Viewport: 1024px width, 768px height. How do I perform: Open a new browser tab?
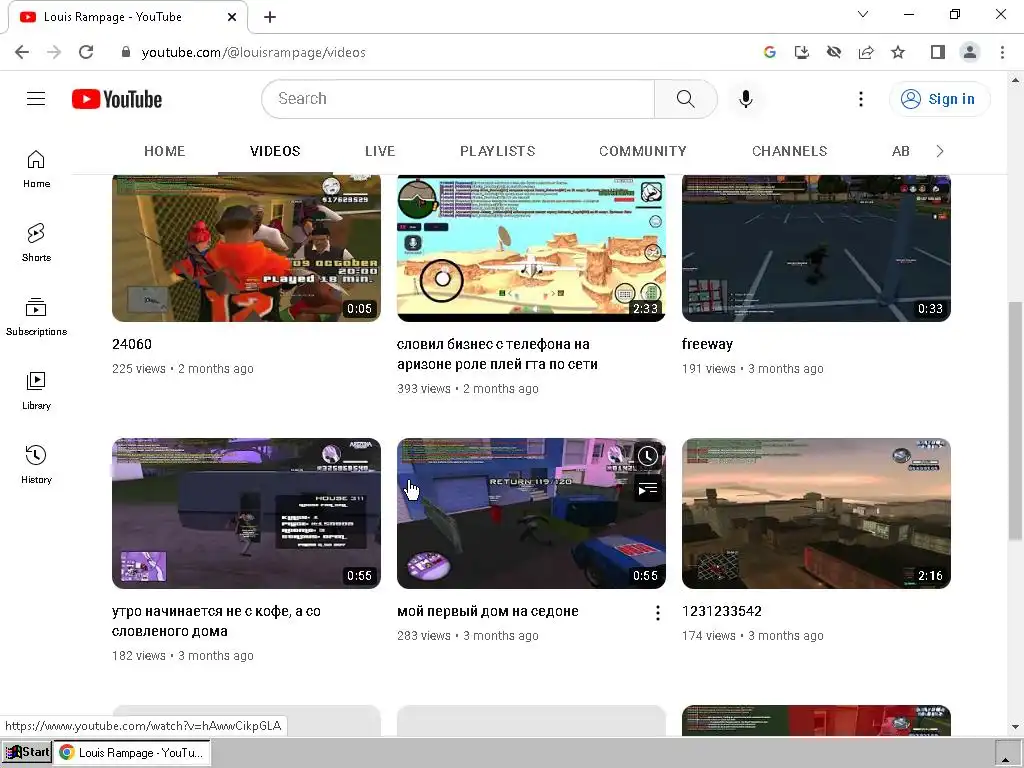tap(270, 17)
